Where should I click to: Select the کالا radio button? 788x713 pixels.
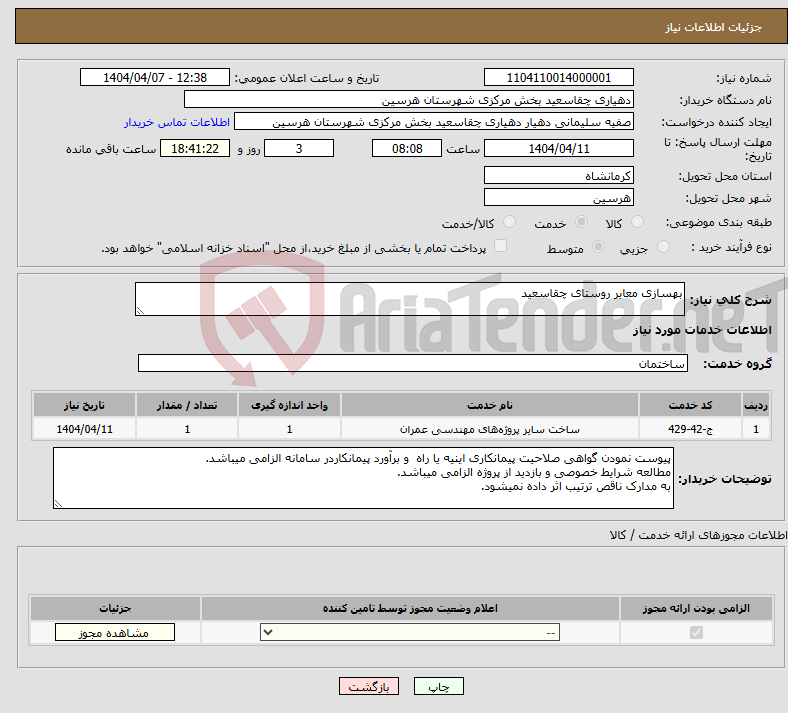(637, 222)
